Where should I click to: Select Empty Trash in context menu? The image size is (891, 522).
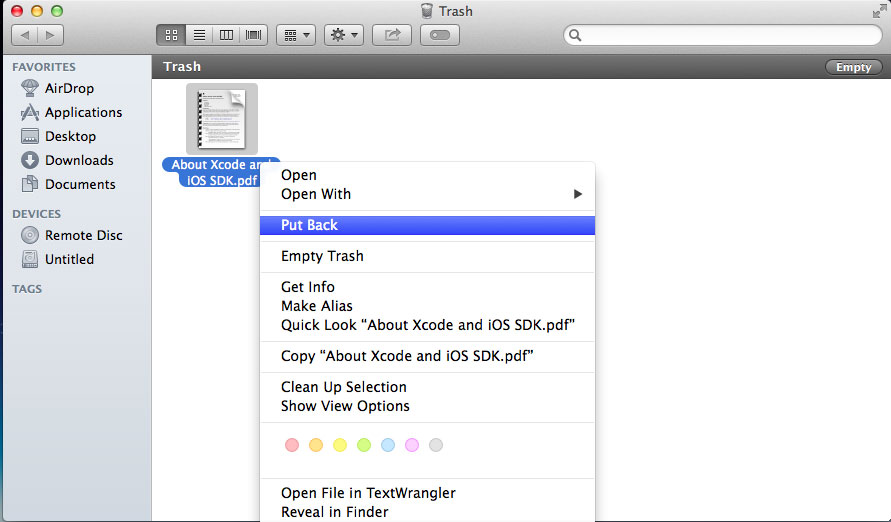click(x=322, y=256)
